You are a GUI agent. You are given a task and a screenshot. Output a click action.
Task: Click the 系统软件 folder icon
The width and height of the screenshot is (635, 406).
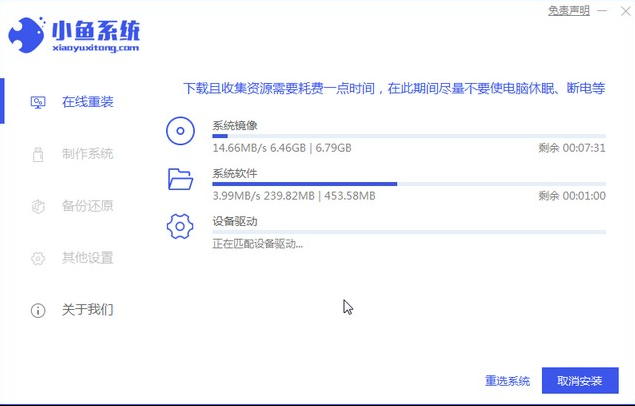click(180, 179)
